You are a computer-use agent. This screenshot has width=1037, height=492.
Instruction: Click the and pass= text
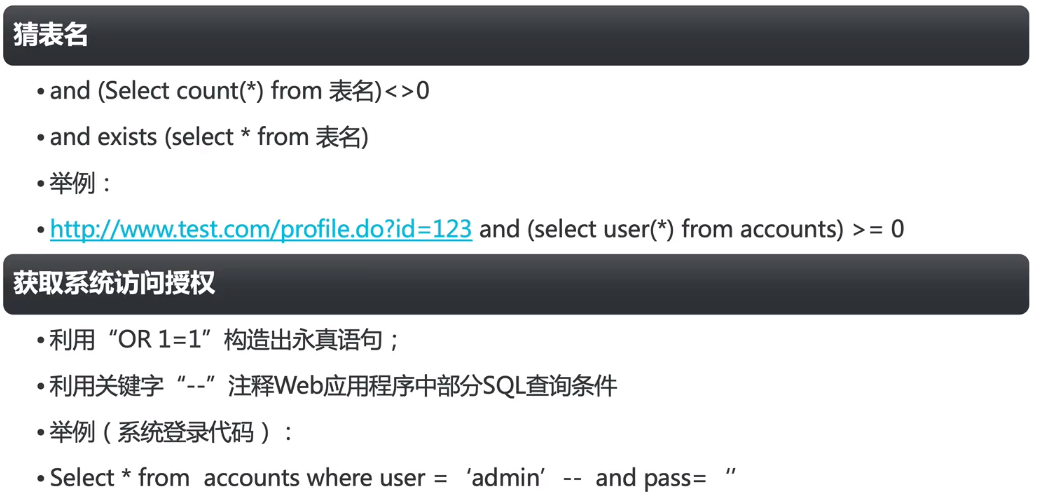click(x=651, y=478)
